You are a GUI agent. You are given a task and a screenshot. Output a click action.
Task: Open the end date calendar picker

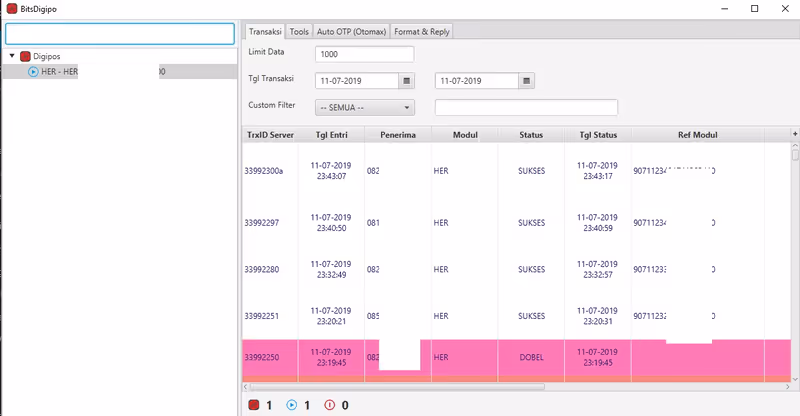click(527, 81)
